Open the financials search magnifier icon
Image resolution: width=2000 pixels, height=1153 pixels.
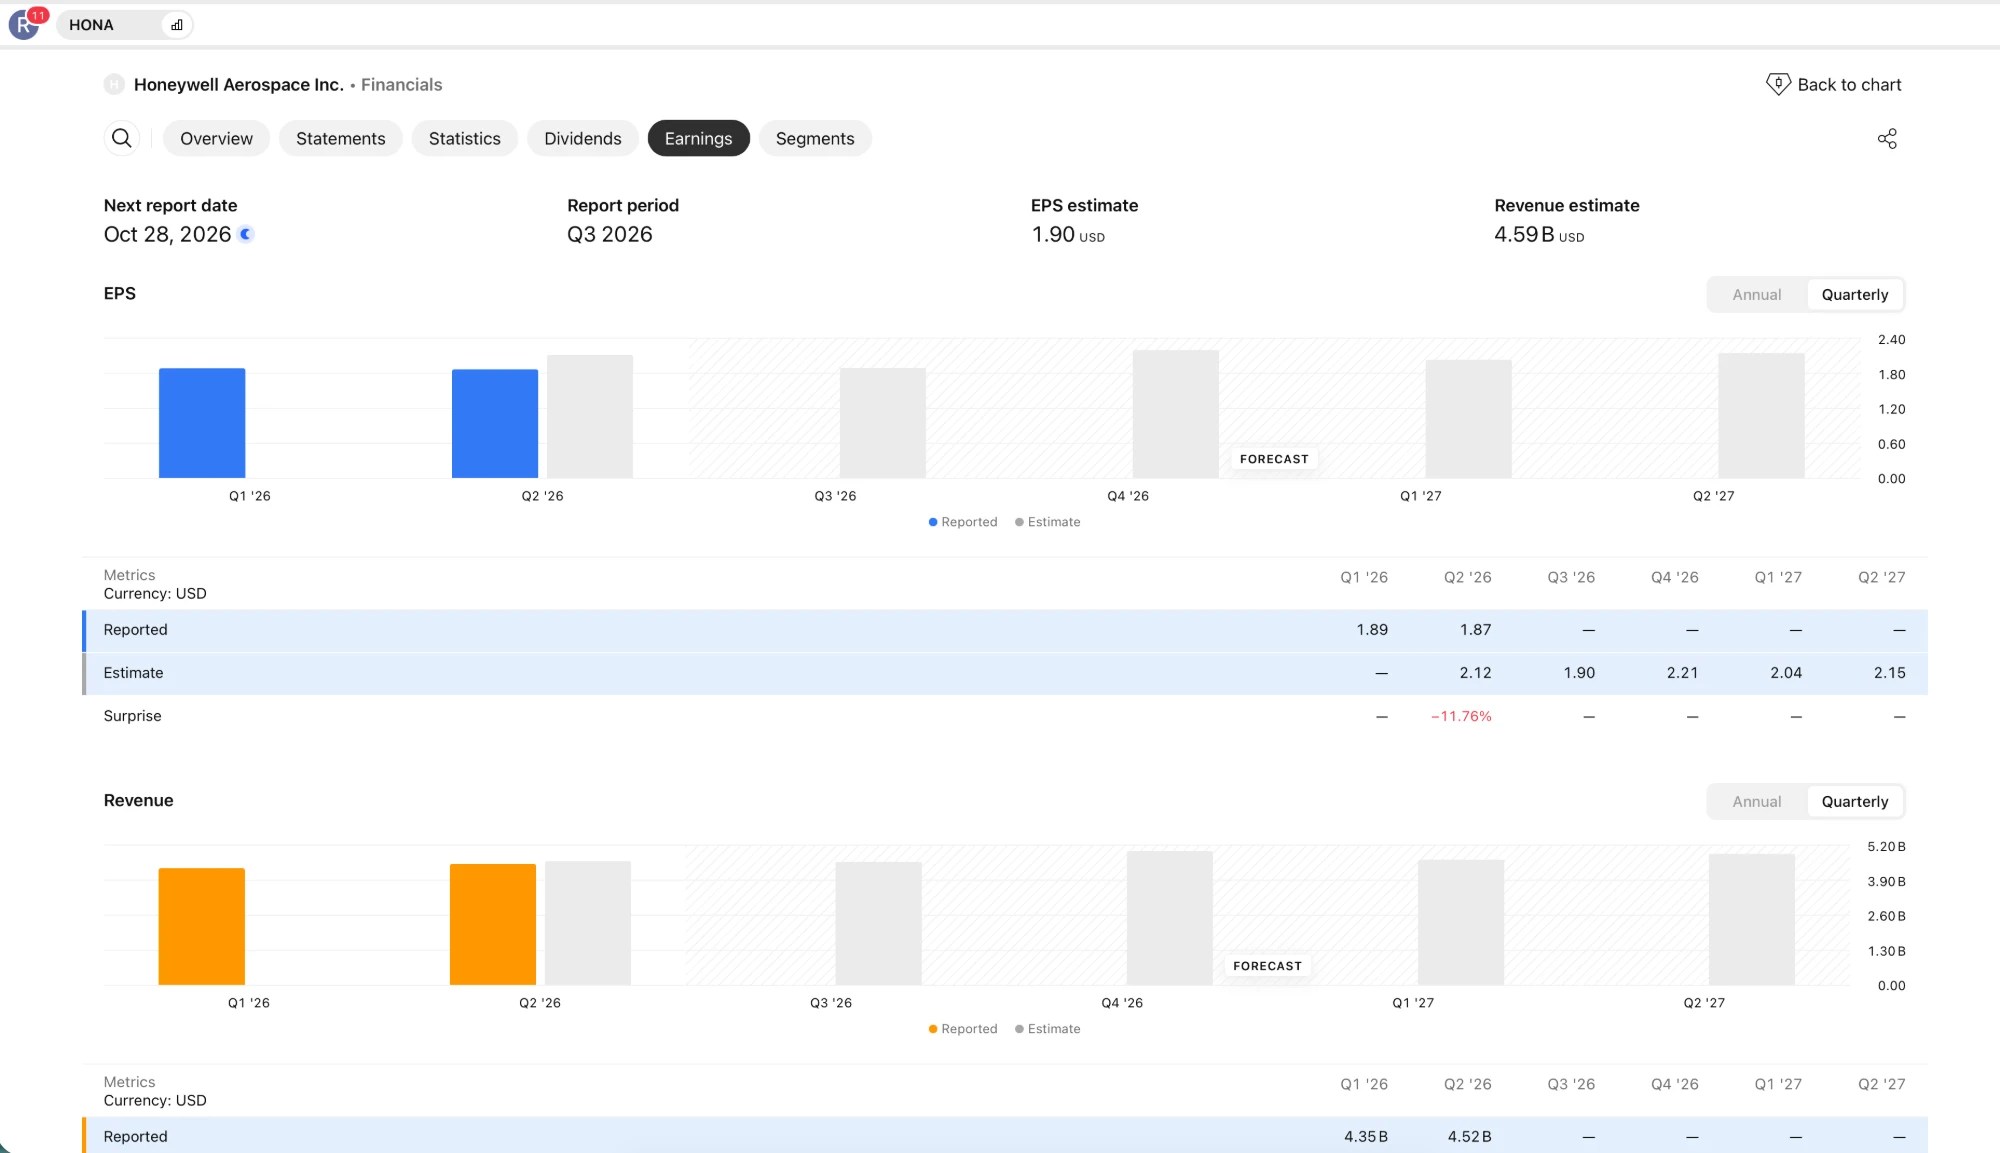pos(122,138)
